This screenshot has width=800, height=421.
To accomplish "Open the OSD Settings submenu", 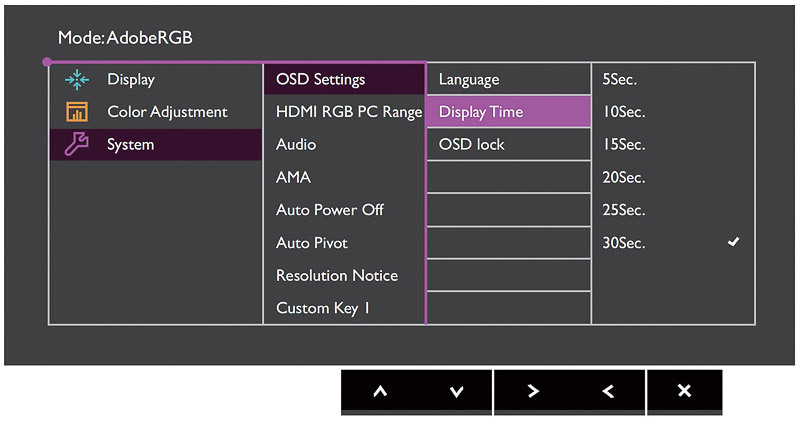I will point(344,80).
